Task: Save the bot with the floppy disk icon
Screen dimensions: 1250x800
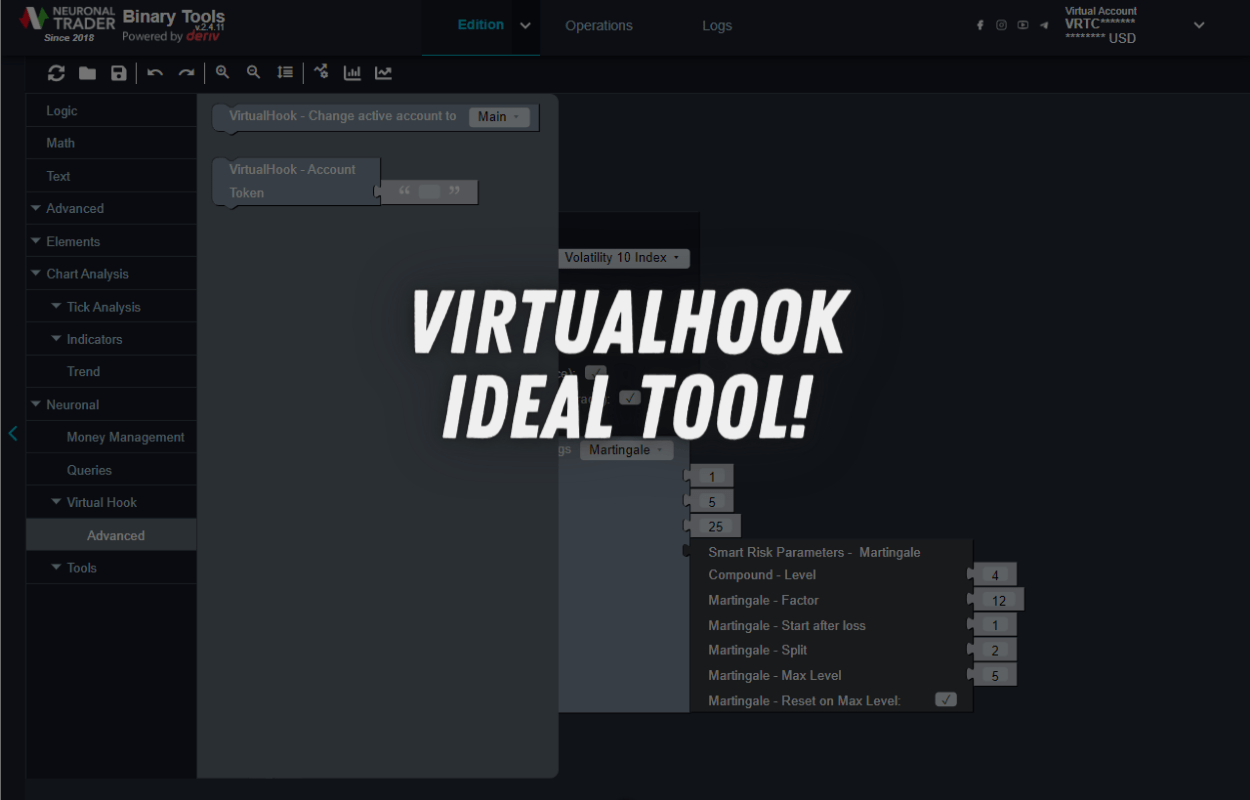Action: point(119,73)
